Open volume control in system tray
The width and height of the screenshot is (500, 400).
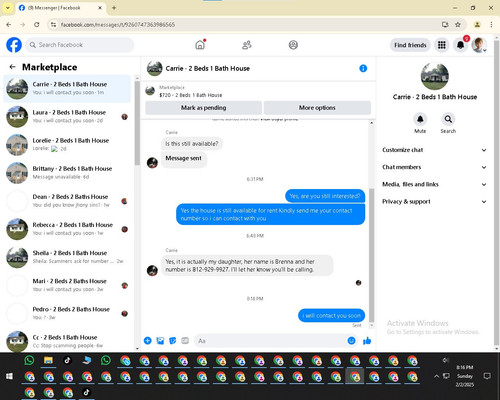[445, 360]
